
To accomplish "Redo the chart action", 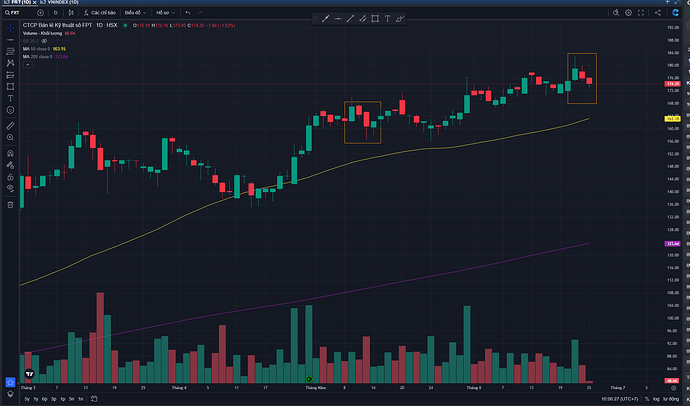I will [x=200, y=13].
